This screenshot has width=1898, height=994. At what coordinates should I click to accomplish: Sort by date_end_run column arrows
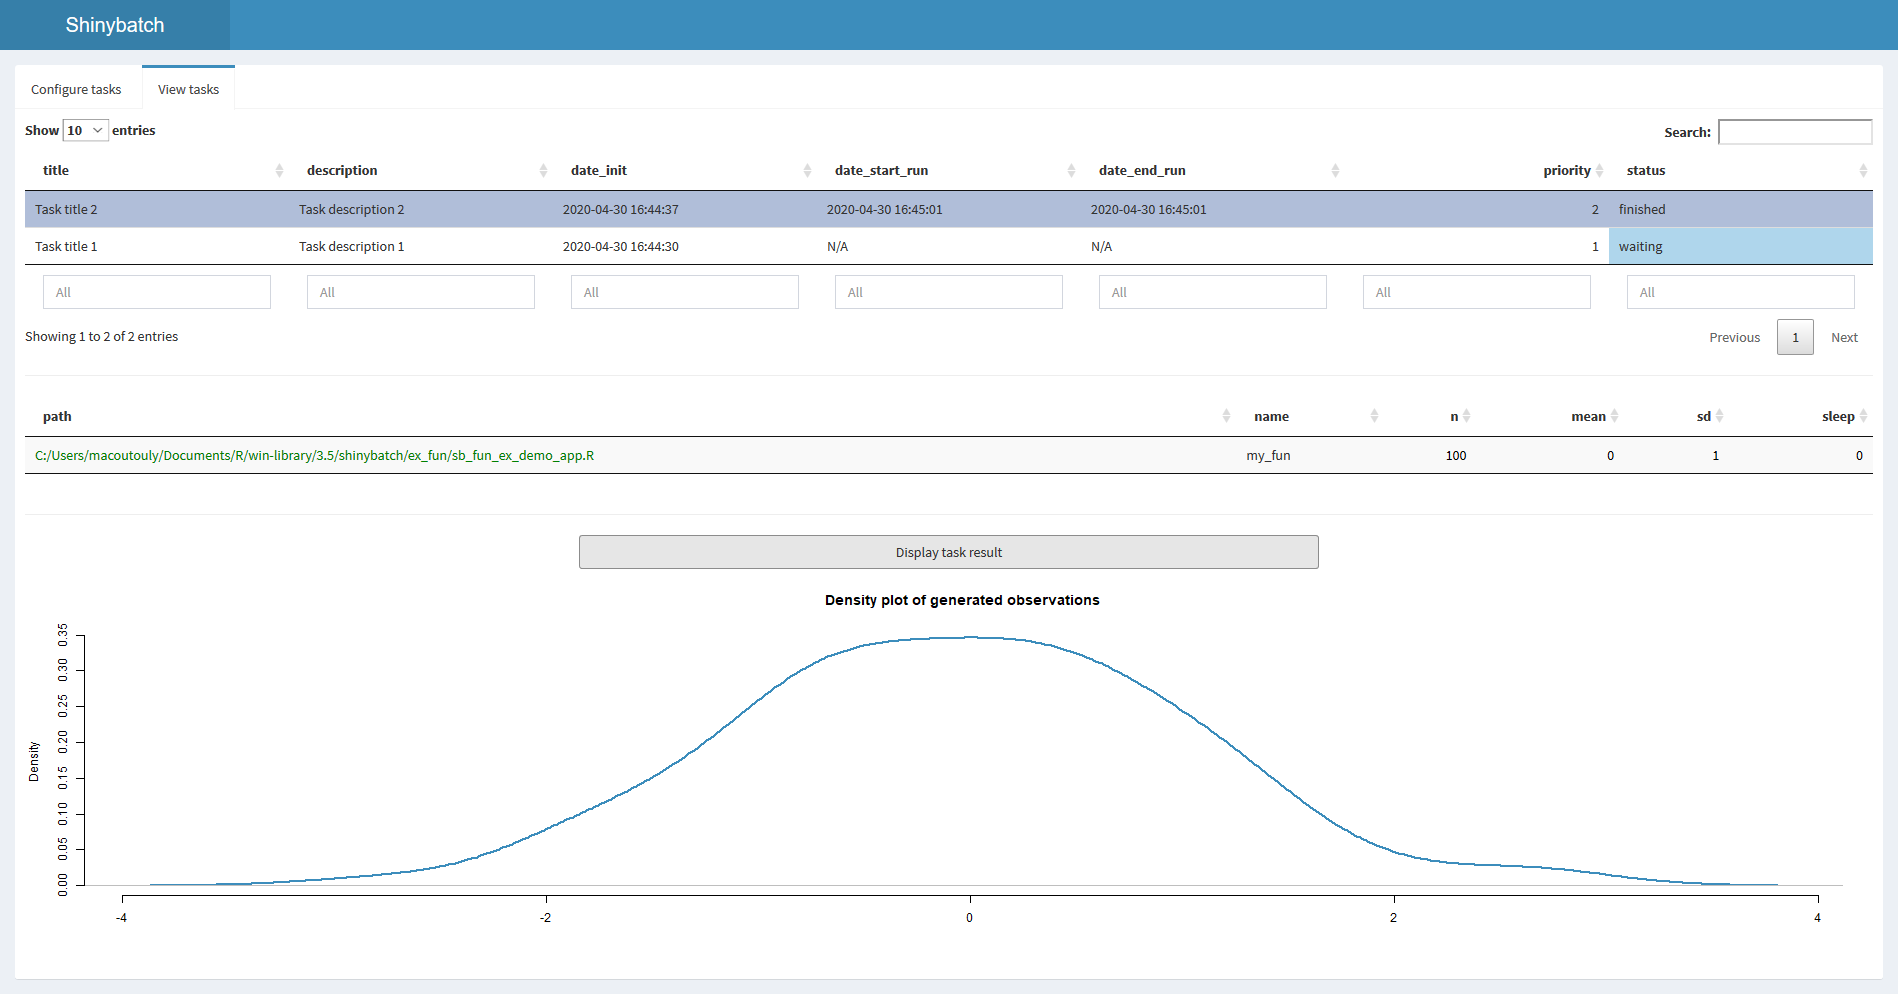point(1335,171)
